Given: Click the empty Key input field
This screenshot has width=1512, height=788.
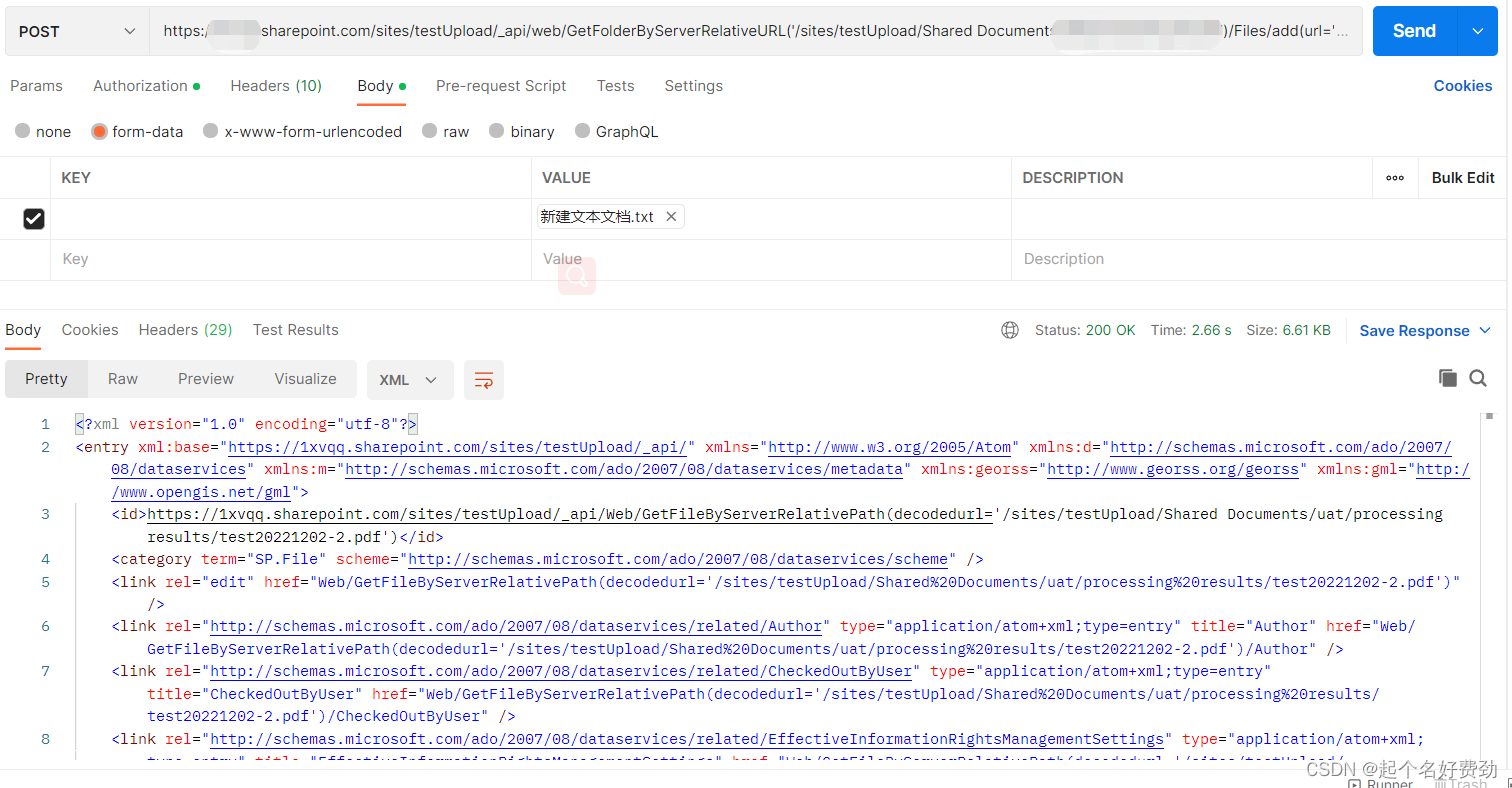Looking at the screenshot, I should (290, 259).
